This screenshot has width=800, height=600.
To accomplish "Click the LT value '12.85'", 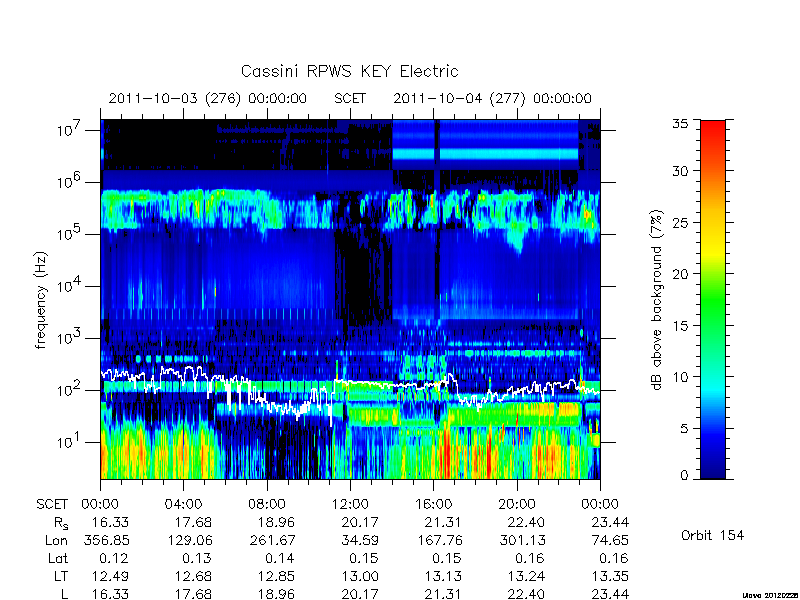I will tap(277, 576).
